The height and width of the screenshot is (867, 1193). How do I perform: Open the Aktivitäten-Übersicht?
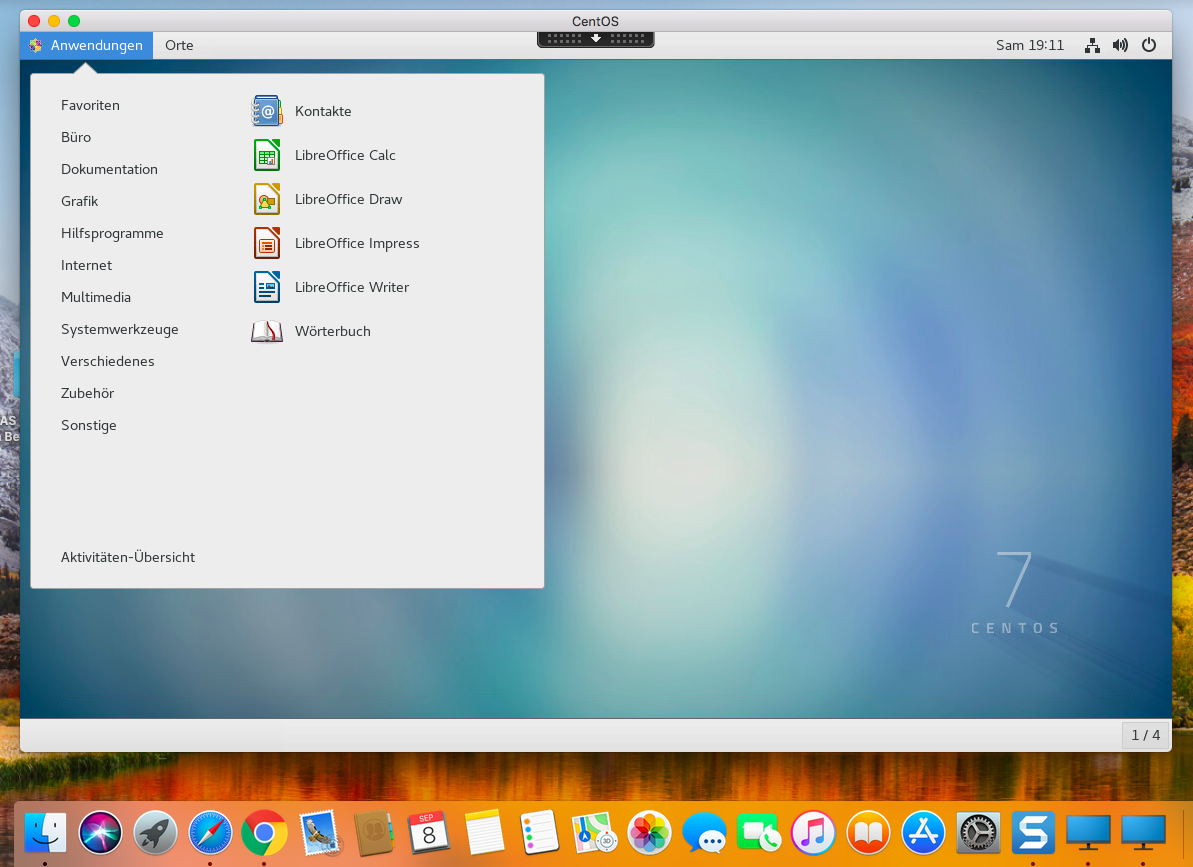(128, 557)
